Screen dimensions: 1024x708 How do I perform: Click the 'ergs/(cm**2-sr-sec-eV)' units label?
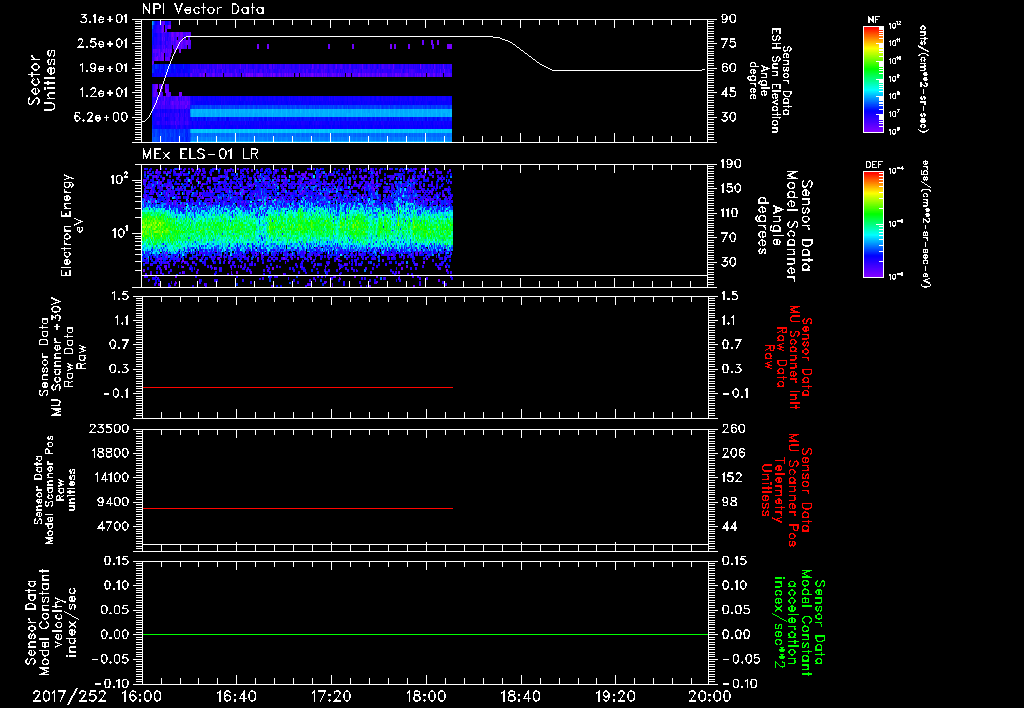click(x=925, y=223)
